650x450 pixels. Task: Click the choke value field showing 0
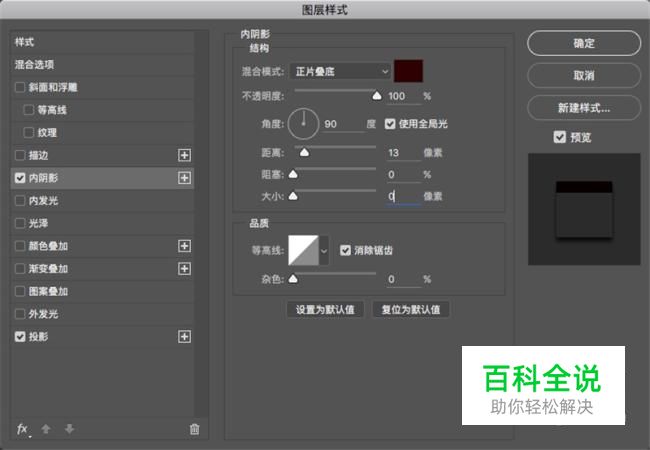coord(403,175)
